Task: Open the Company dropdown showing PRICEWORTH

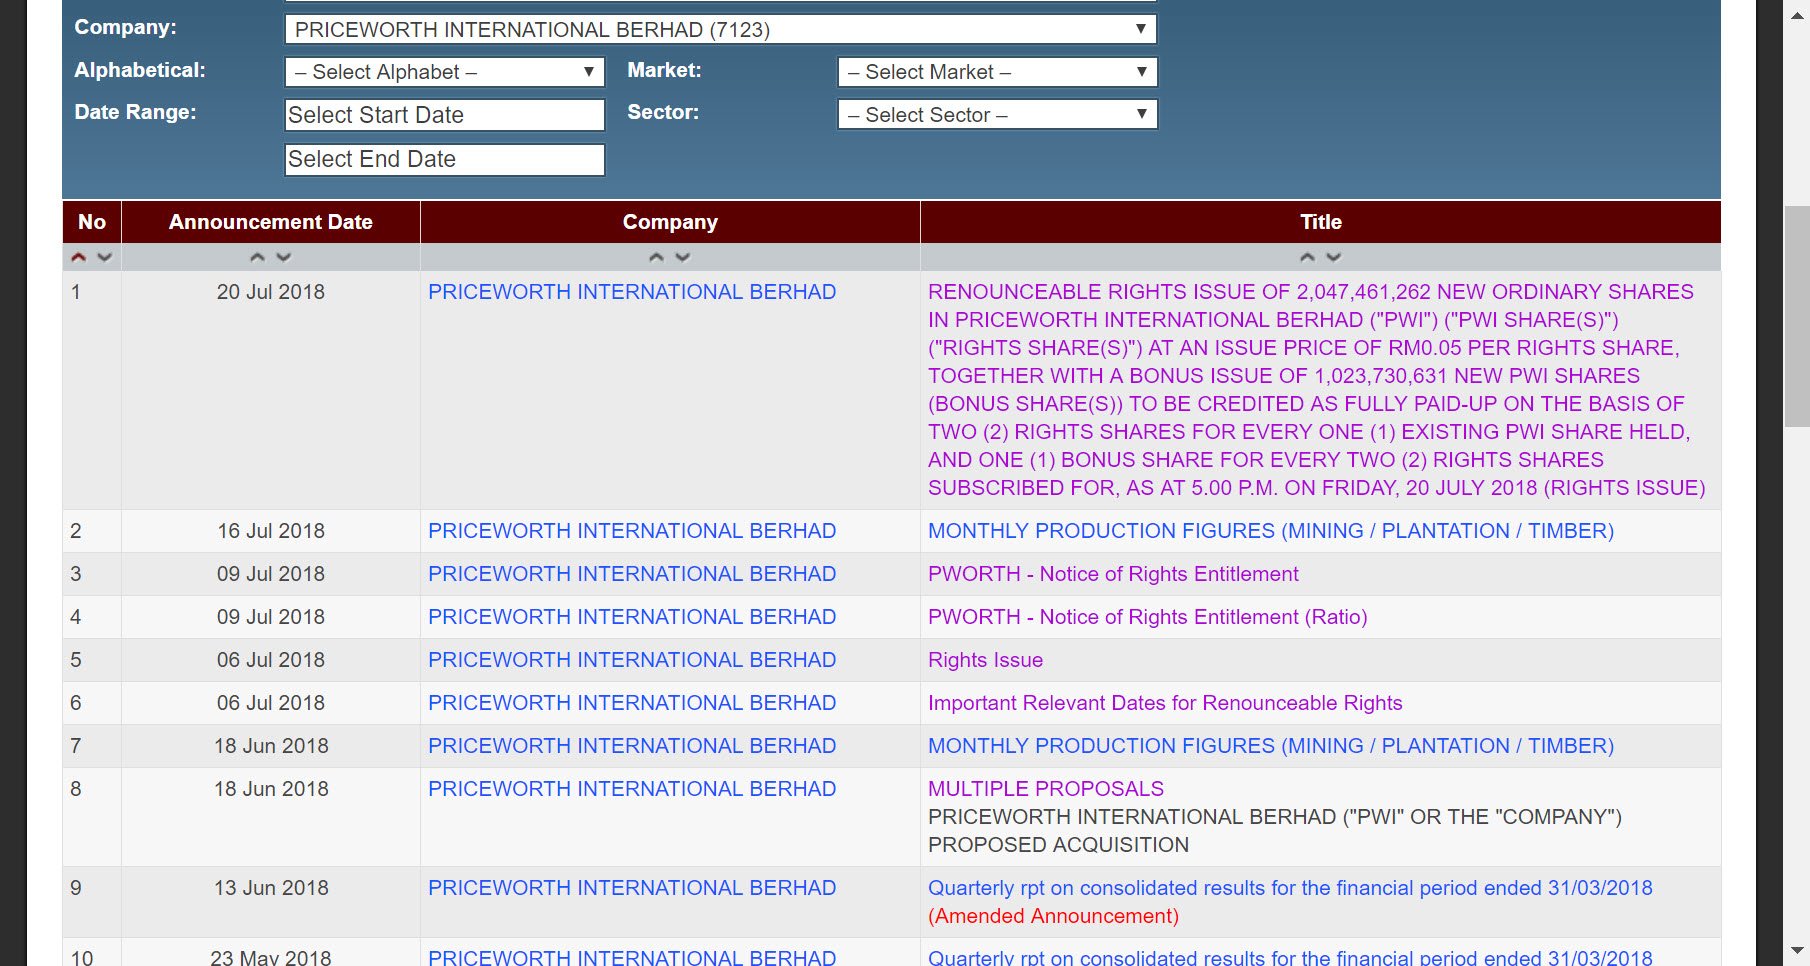Action: tap(720, 29)
